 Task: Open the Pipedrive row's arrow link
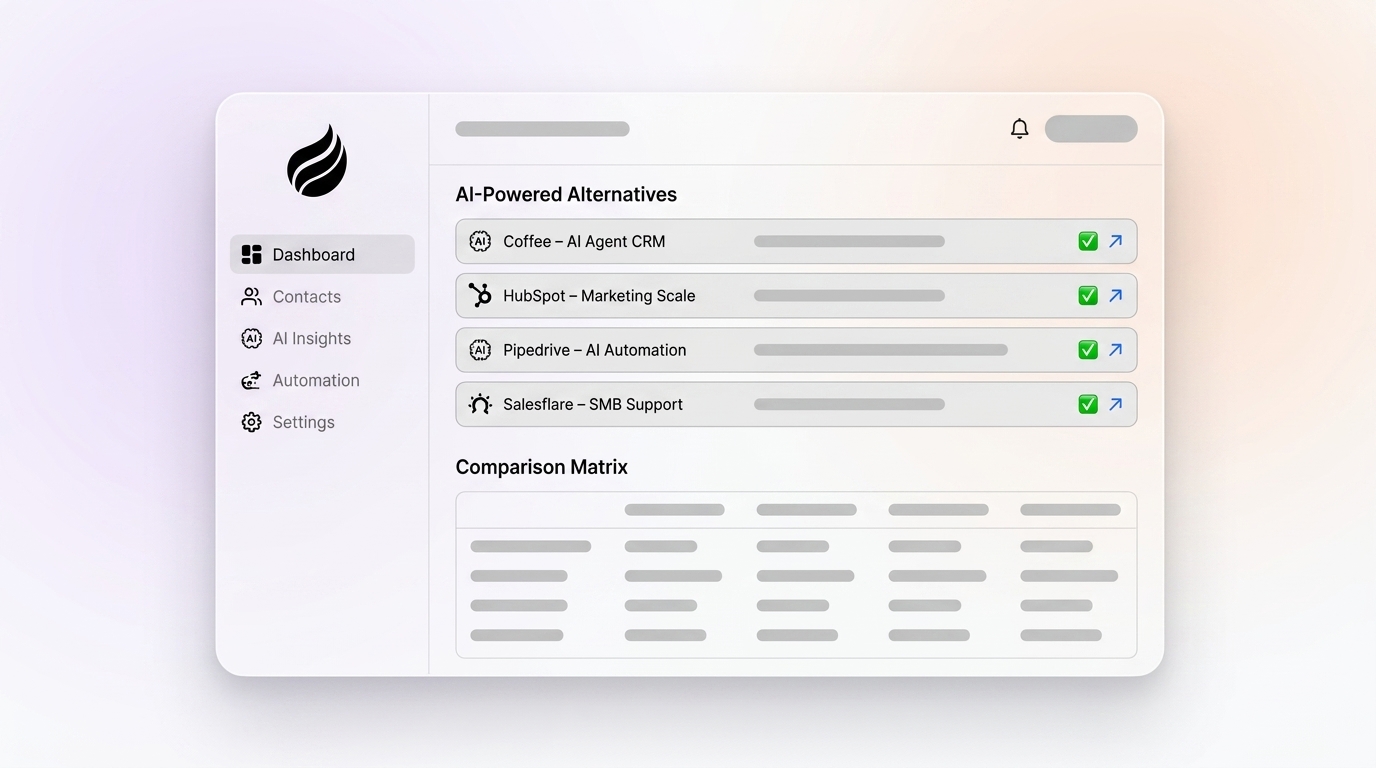[x=1116, y=350]
